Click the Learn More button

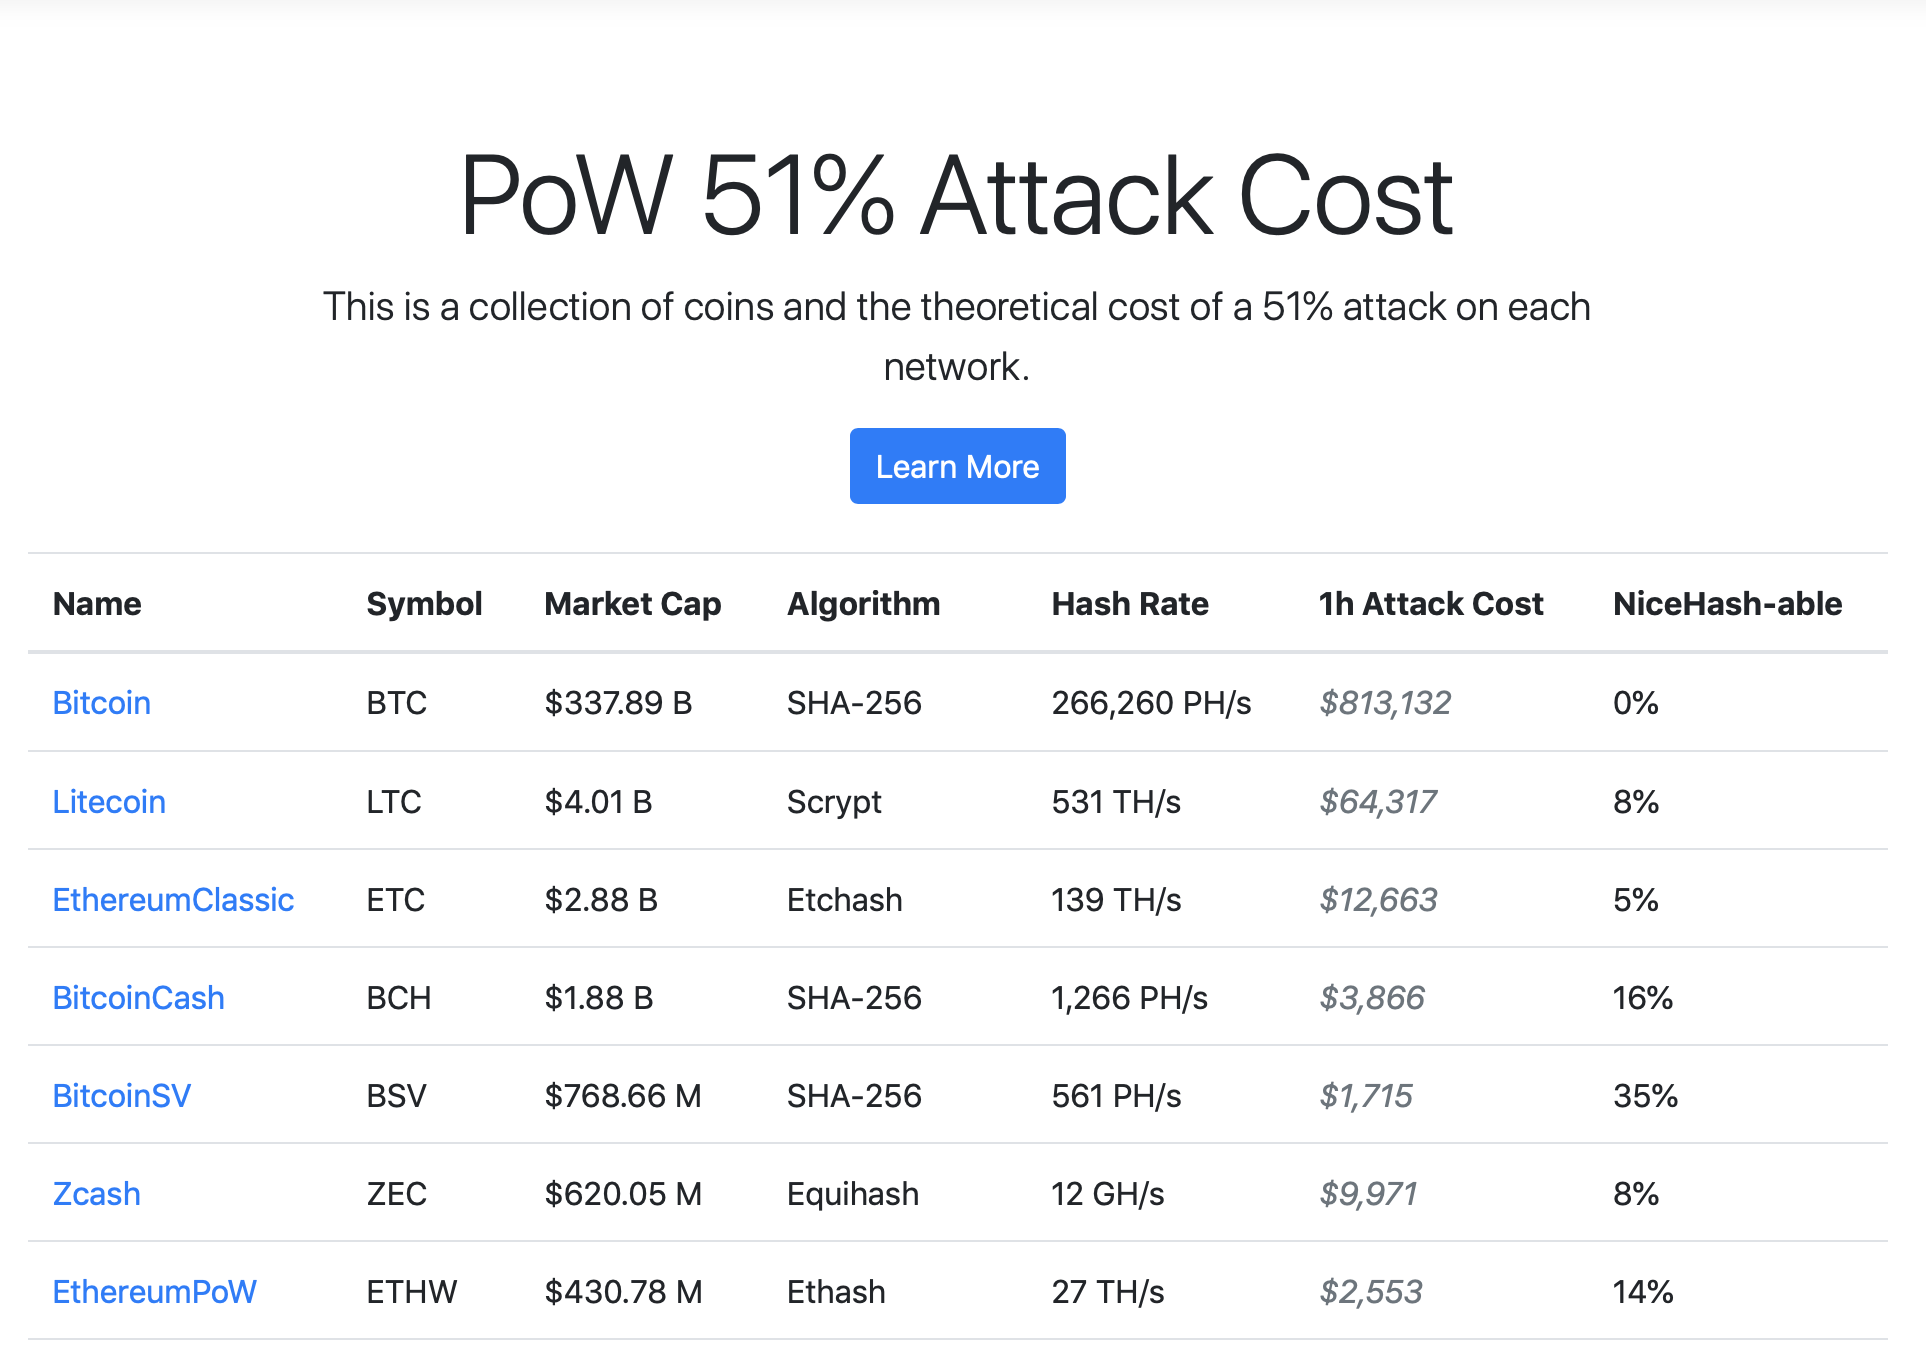[x=957, y=466]
